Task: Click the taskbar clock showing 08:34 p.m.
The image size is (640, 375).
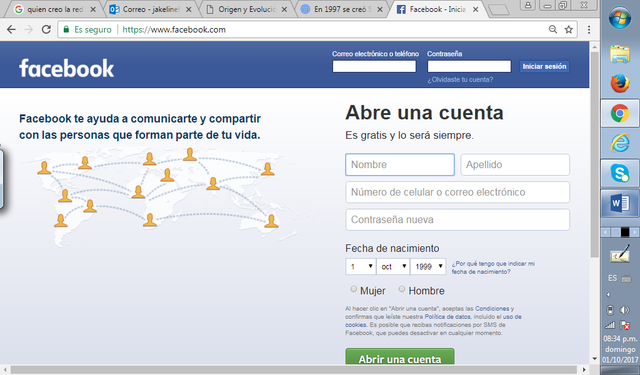Action: coord(620,339)
